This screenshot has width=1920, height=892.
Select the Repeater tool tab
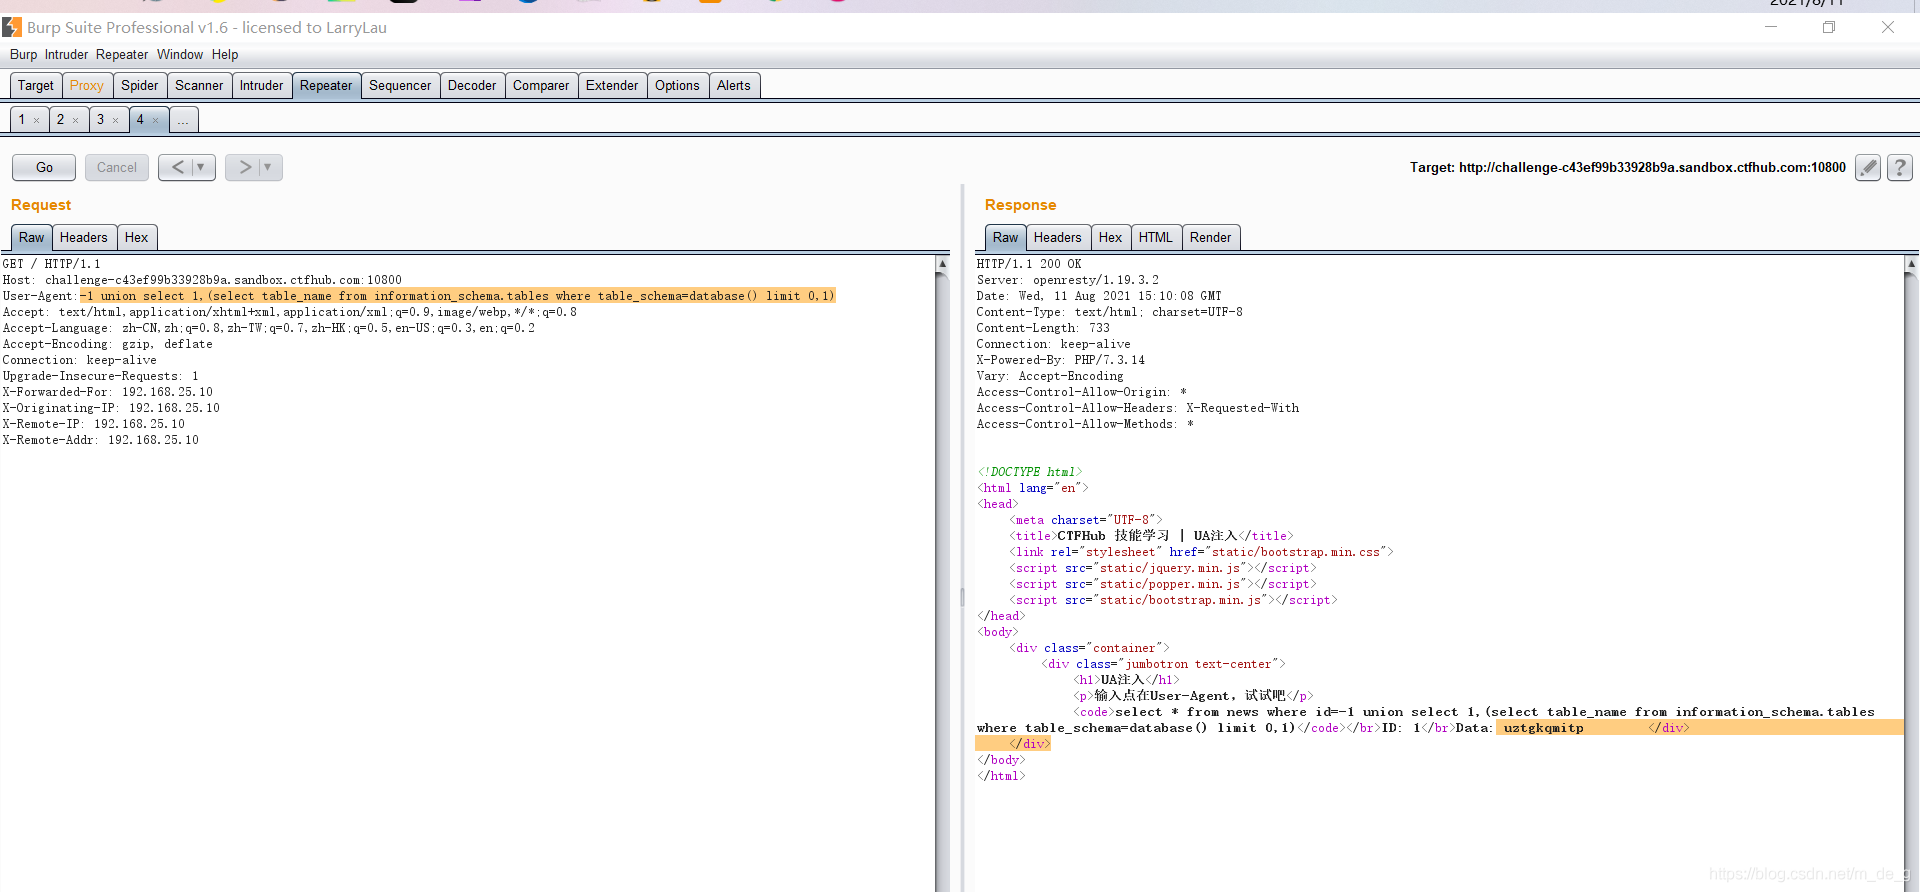point(326,86)
